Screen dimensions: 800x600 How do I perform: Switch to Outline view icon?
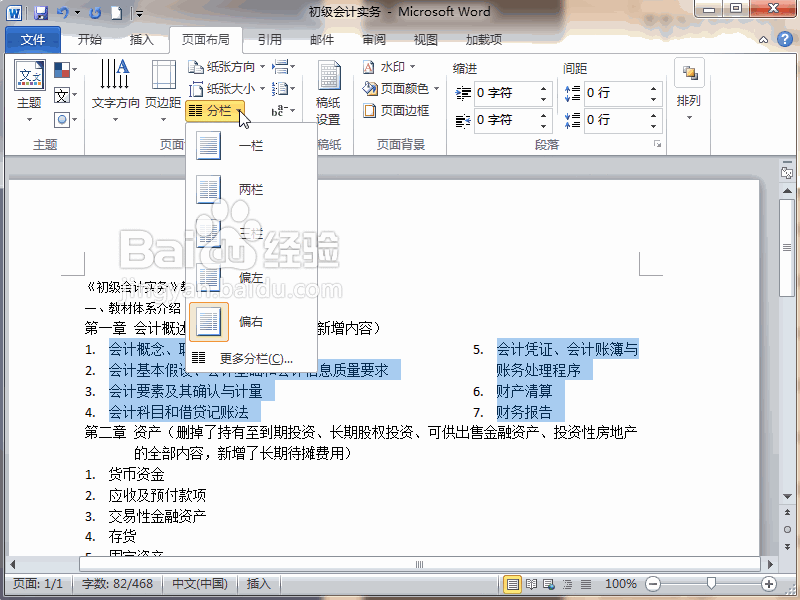567,584
